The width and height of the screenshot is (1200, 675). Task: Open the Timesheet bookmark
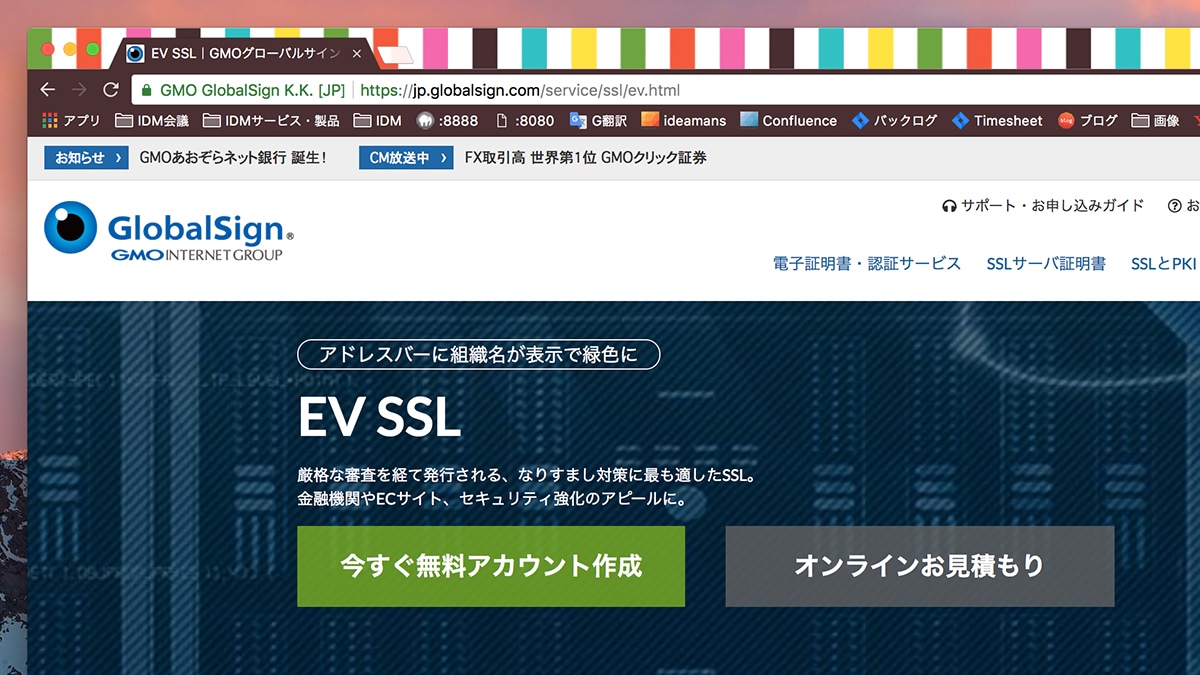[x=997, y=120]
